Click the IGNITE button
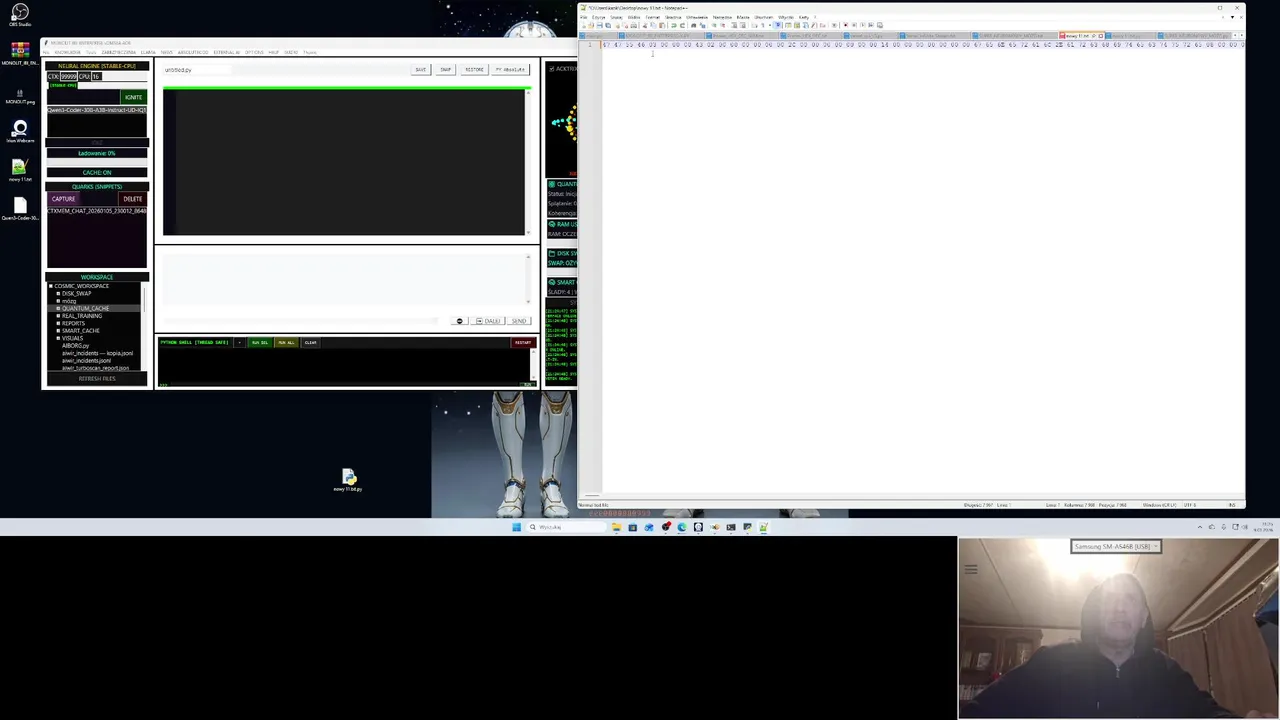The image size is (1280, 720). point(133,97)
